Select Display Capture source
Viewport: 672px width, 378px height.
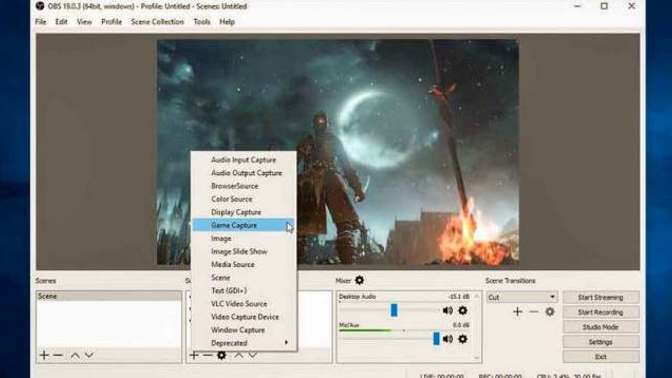pos(243,212)
